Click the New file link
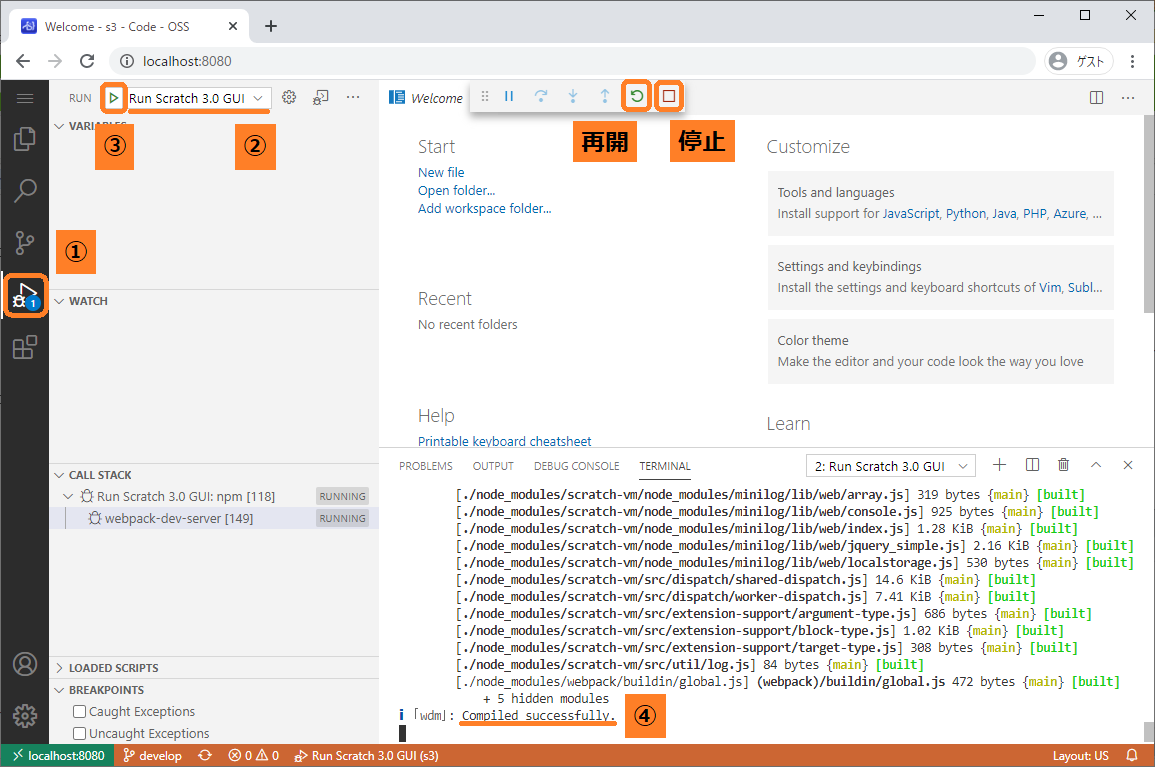Viewport: 1155px width, 767px height. pos(441,172)
